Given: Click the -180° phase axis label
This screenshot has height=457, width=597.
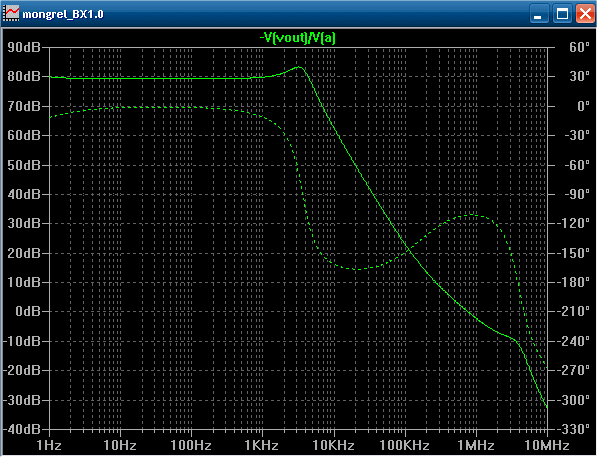Looking at the screenshot, I should 574,282.
